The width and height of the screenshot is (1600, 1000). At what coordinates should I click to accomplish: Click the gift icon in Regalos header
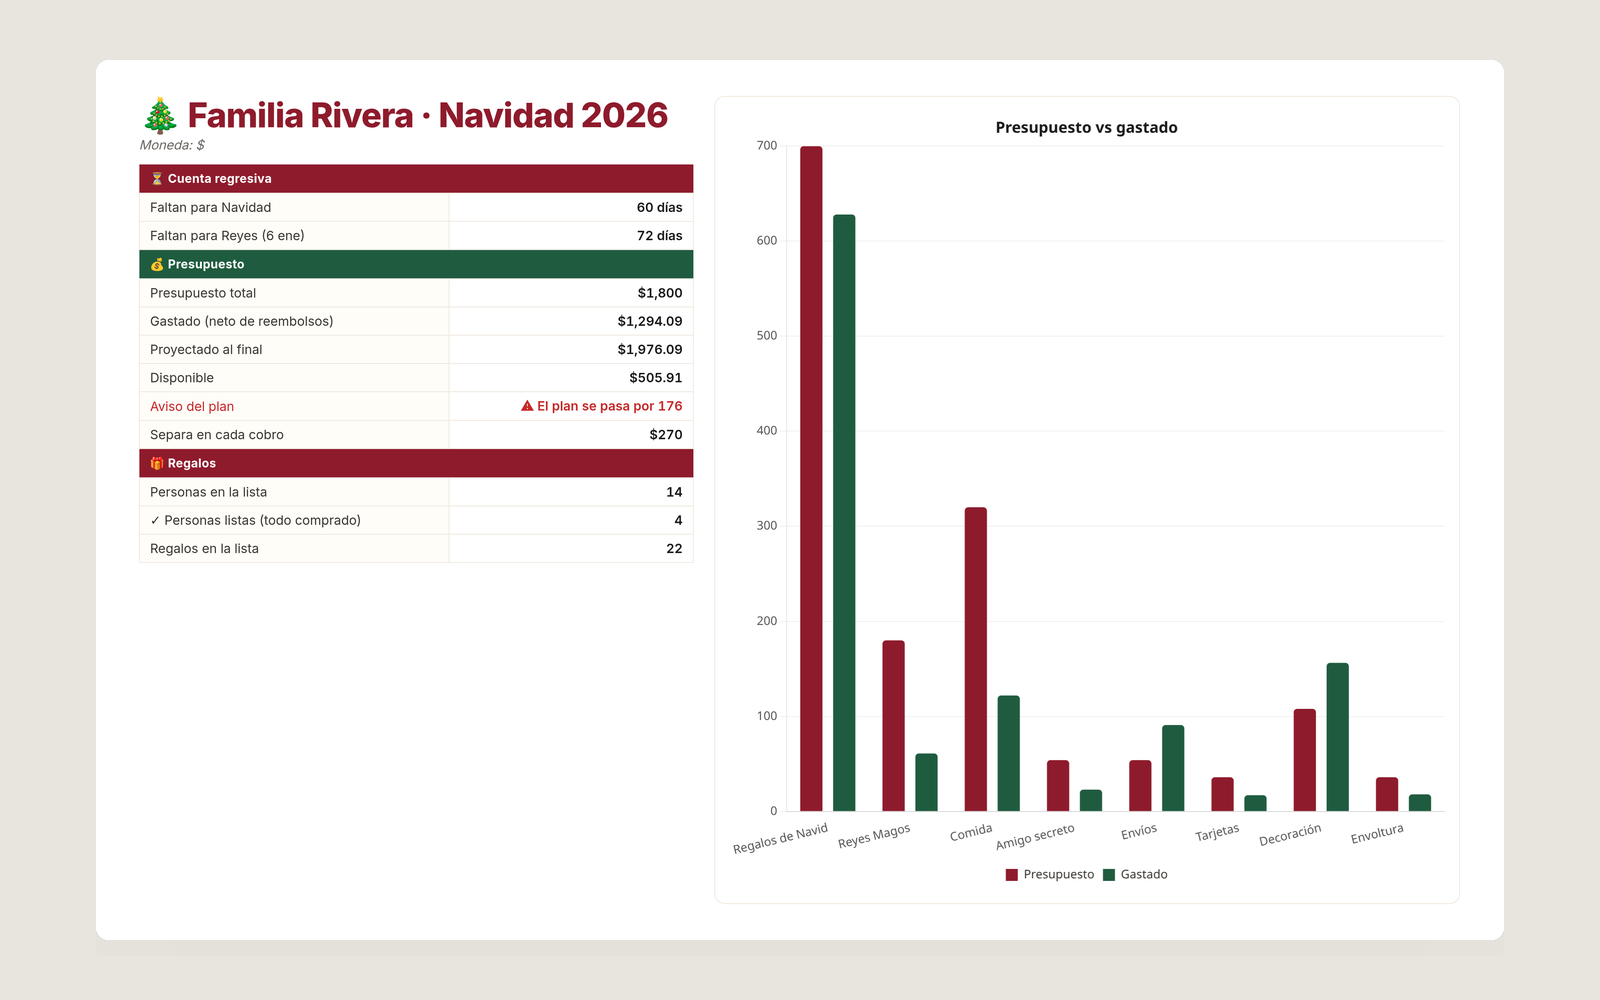(157, 464)
